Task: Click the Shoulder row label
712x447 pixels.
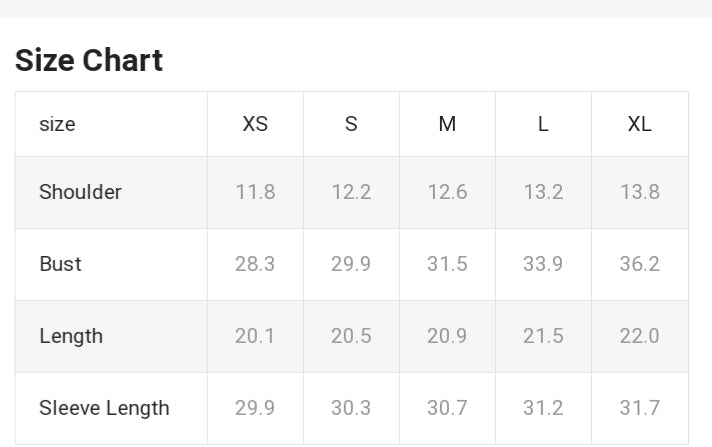Action: tap(80, 192)
